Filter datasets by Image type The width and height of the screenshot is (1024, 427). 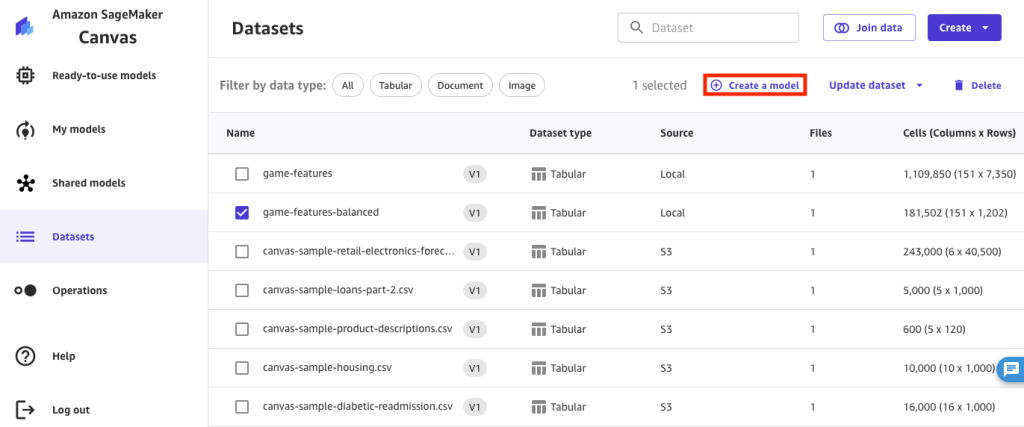click(522, 86)
